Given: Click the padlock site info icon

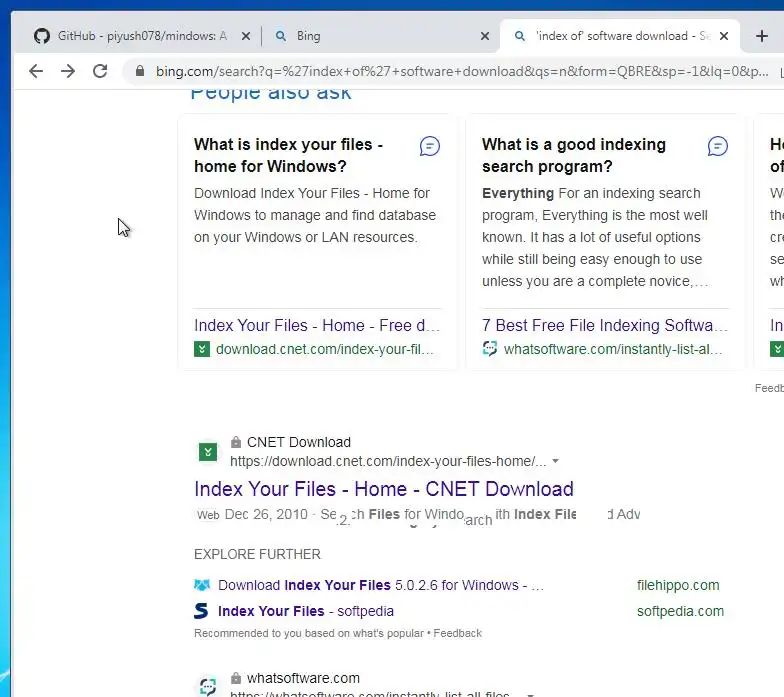Looking at the screenshot, I should [x=140, y=71].
